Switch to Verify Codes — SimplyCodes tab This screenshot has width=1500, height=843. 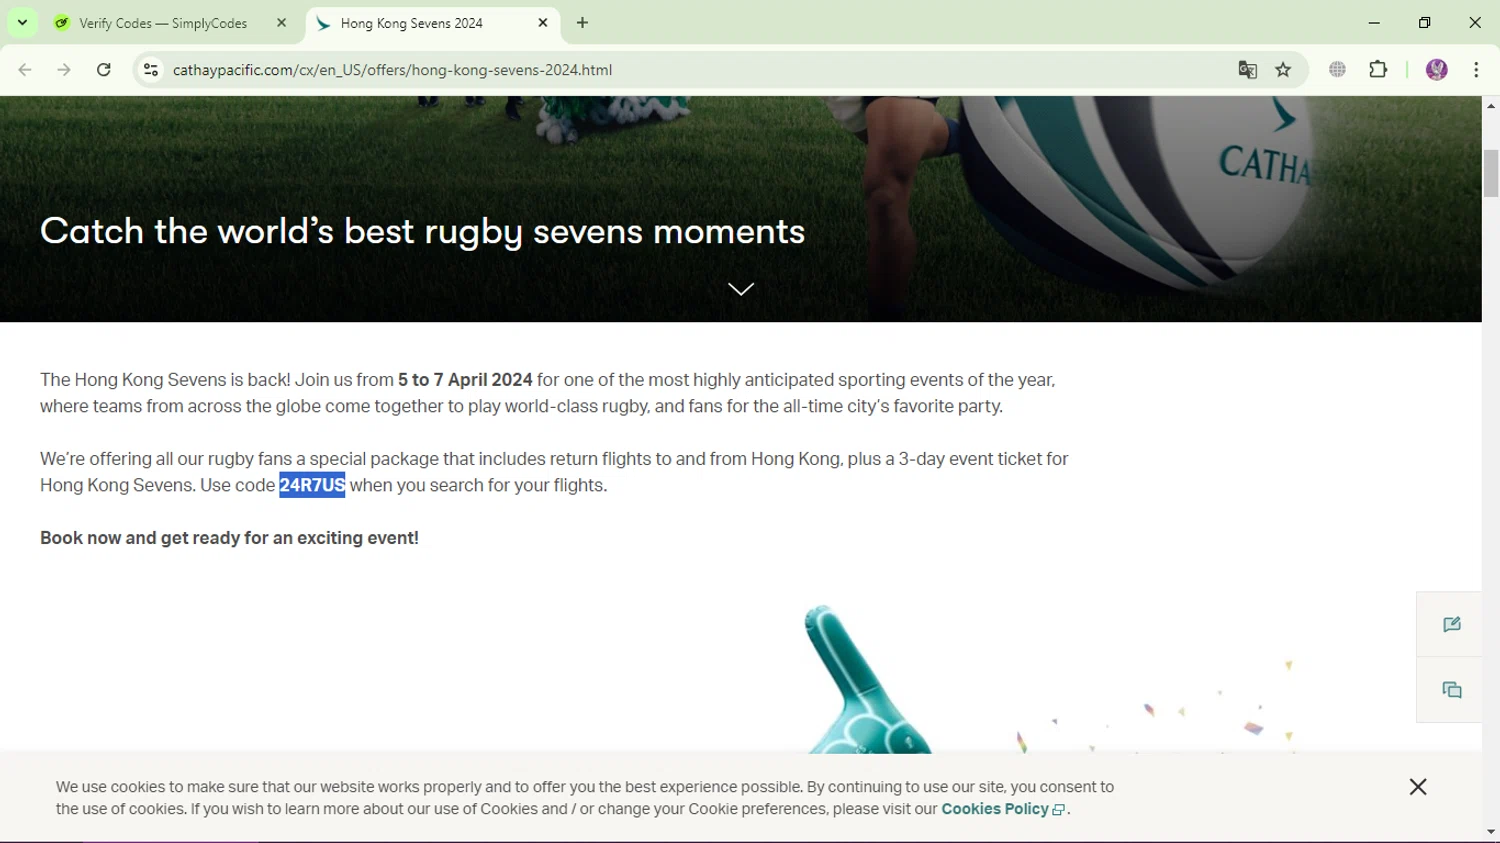[x=163, y=23]
